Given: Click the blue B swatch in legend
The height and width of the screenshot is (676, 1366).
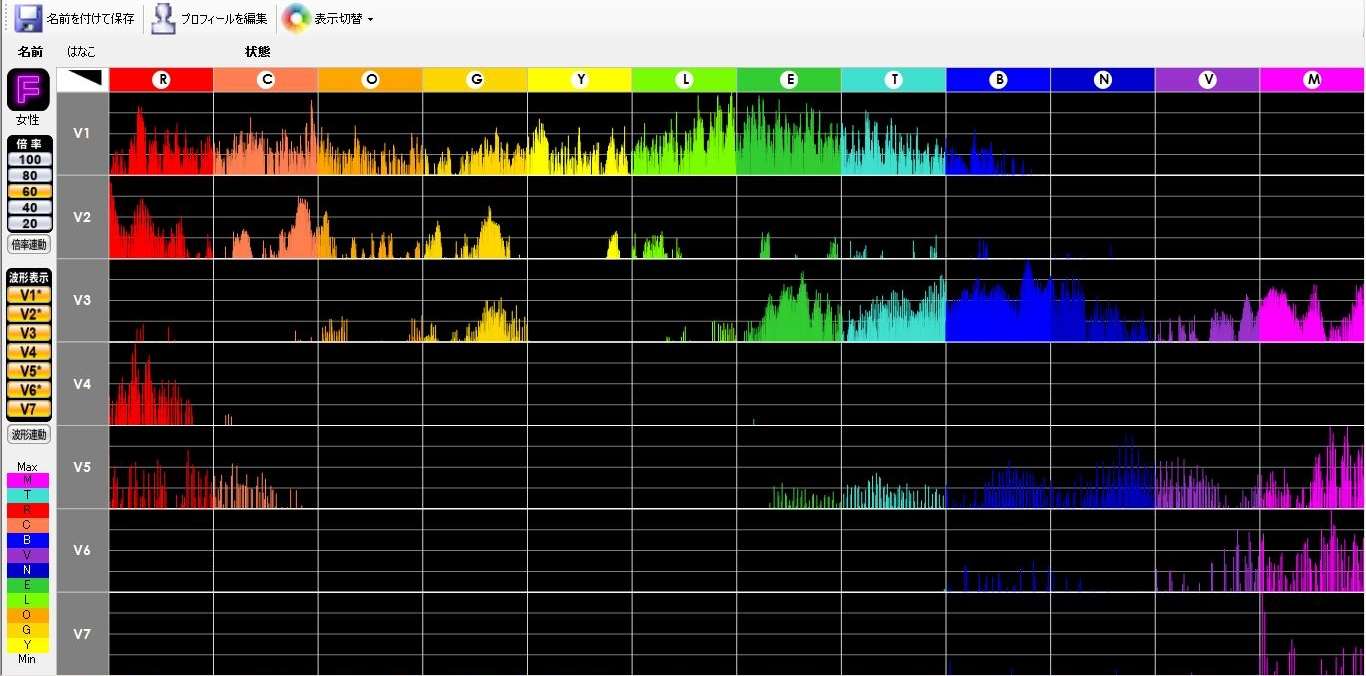Looking at the screenshot, I should [x=27, y=540].
